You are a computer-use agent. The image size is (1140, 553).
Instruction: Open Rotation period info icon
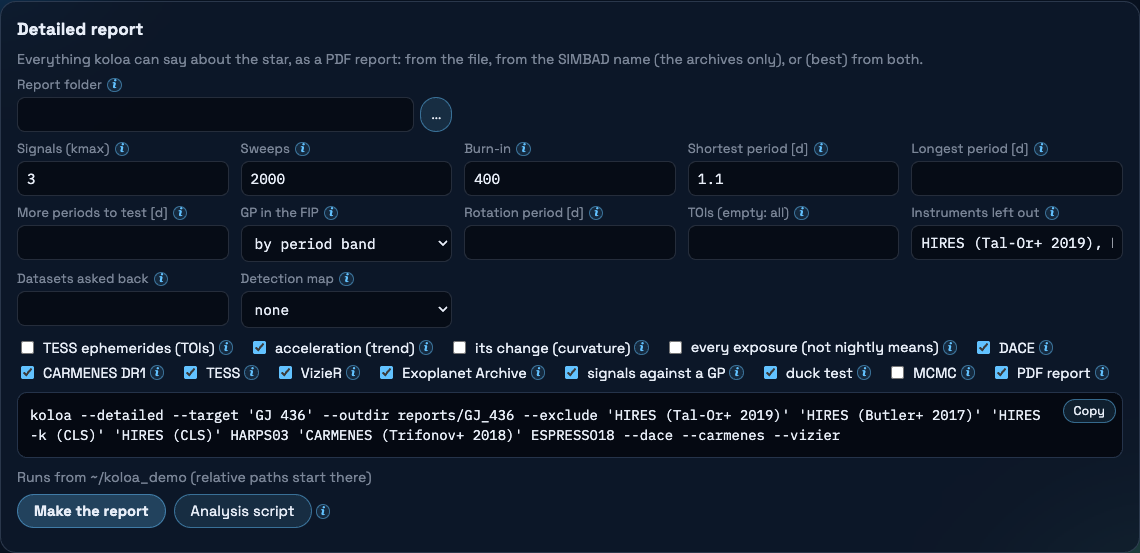pos(595,213)
